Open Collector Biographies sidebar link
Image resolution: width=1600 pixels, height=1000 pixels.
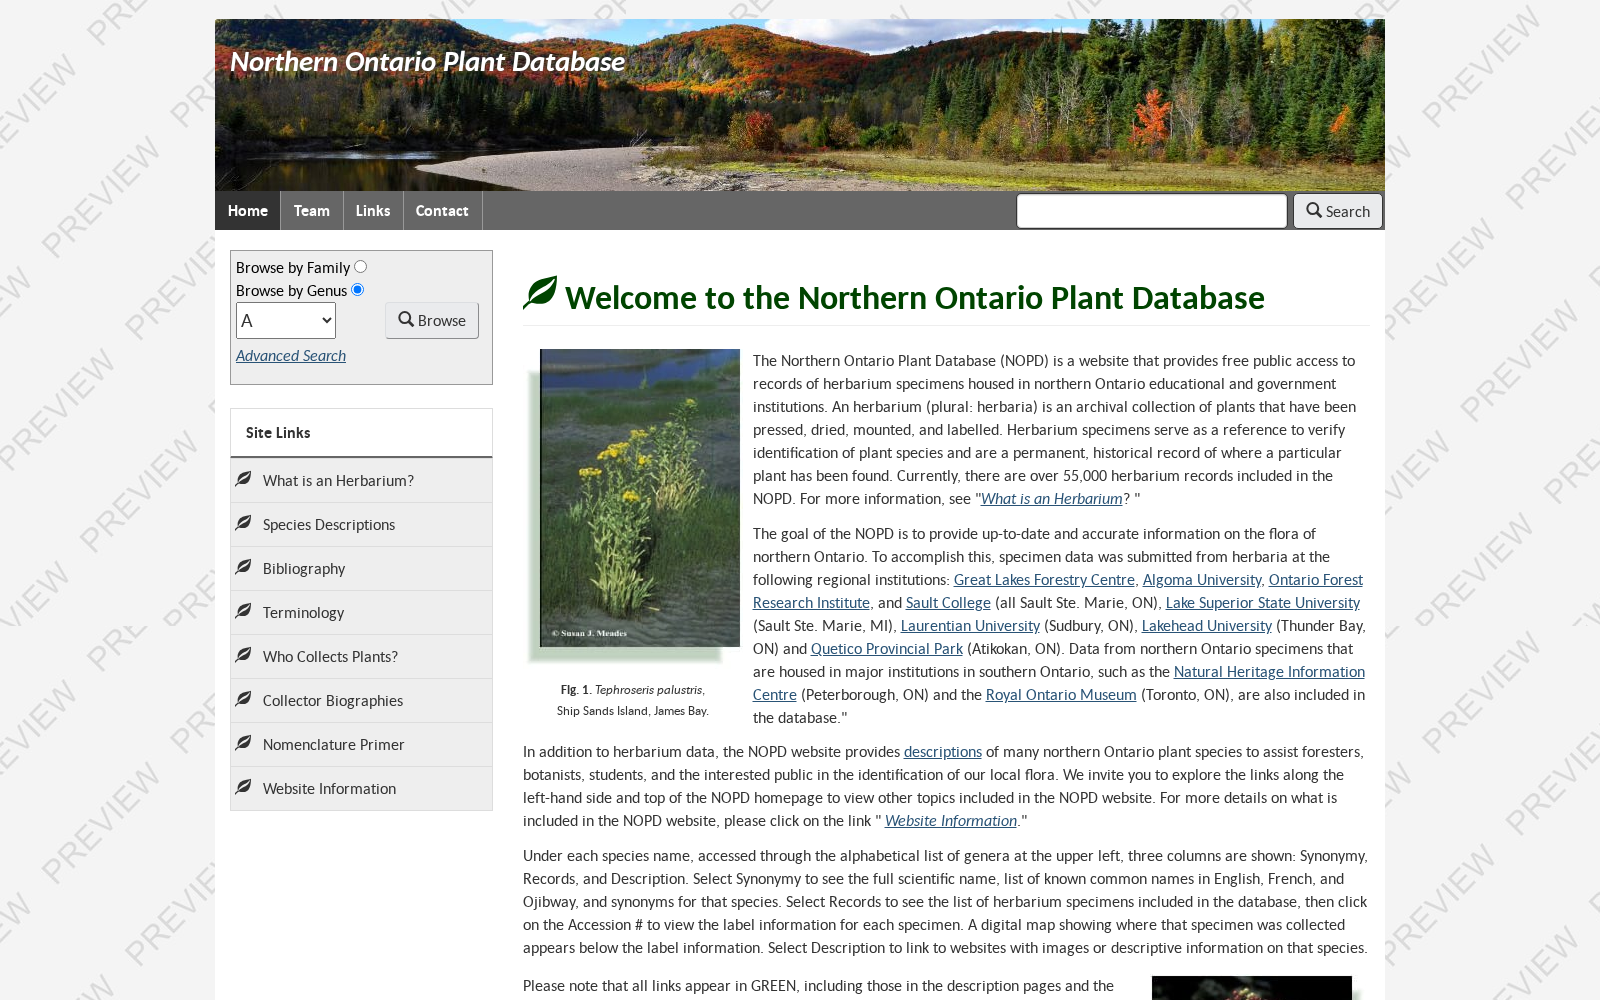coord(361,701)
